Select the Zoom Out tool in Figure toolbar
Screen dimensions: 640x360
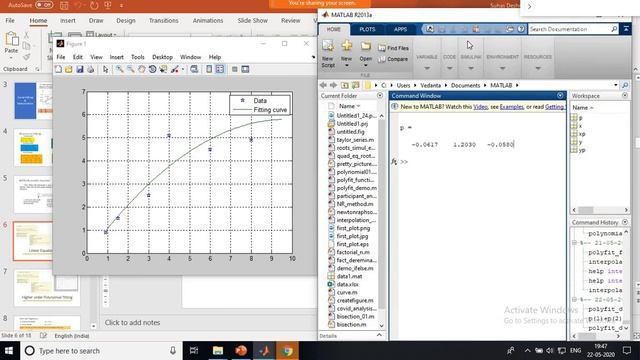(x=131, y=69)
